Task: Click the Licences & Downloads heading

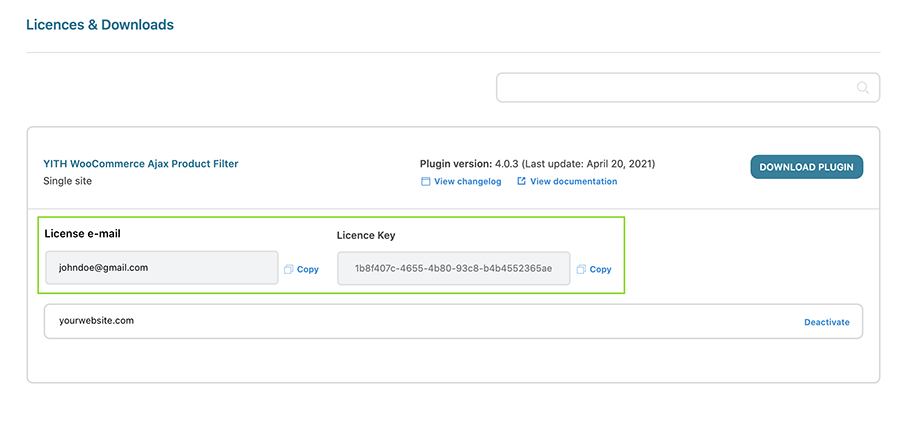Action: 100,24
